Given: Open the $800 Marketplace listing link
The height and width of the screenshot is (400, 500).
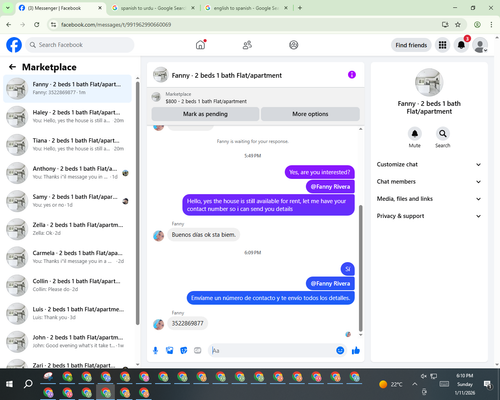Looking at the screenshot, I should click(206, 101).
